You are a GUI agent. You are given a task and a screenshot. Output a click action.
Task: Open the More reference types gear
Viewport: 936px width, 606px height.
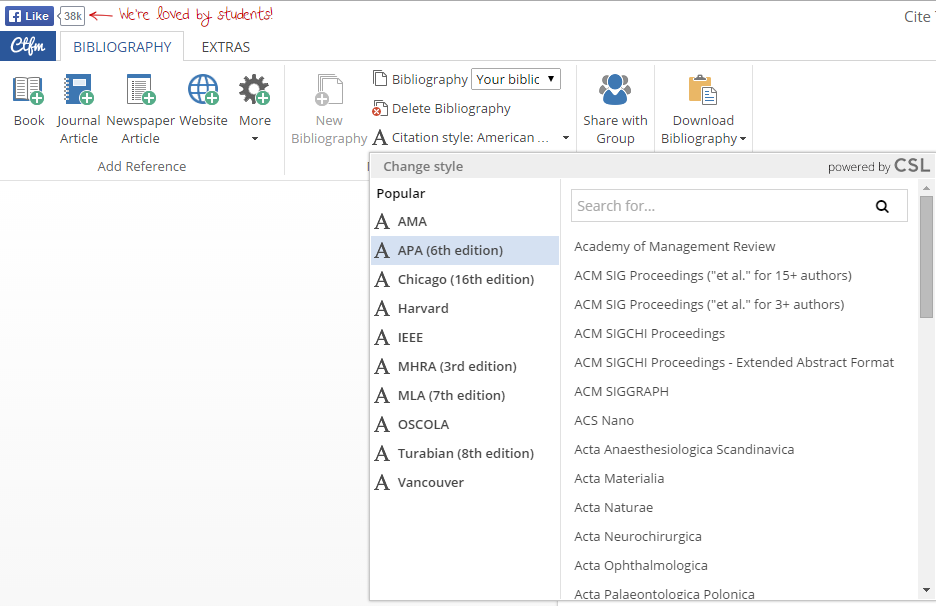click(x=255, y=90)
